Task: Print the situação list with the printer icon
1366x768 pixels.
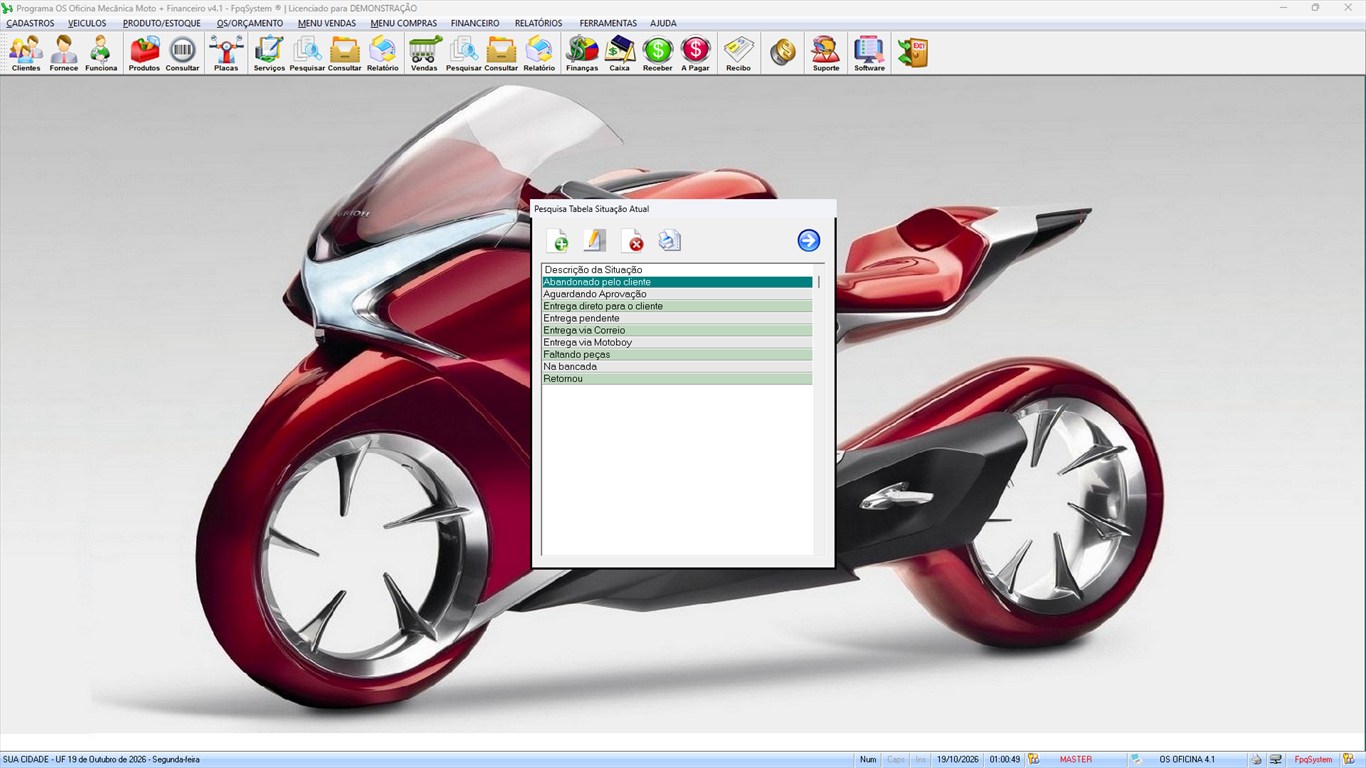Action: pyautogui.click(x=669, y=241)
